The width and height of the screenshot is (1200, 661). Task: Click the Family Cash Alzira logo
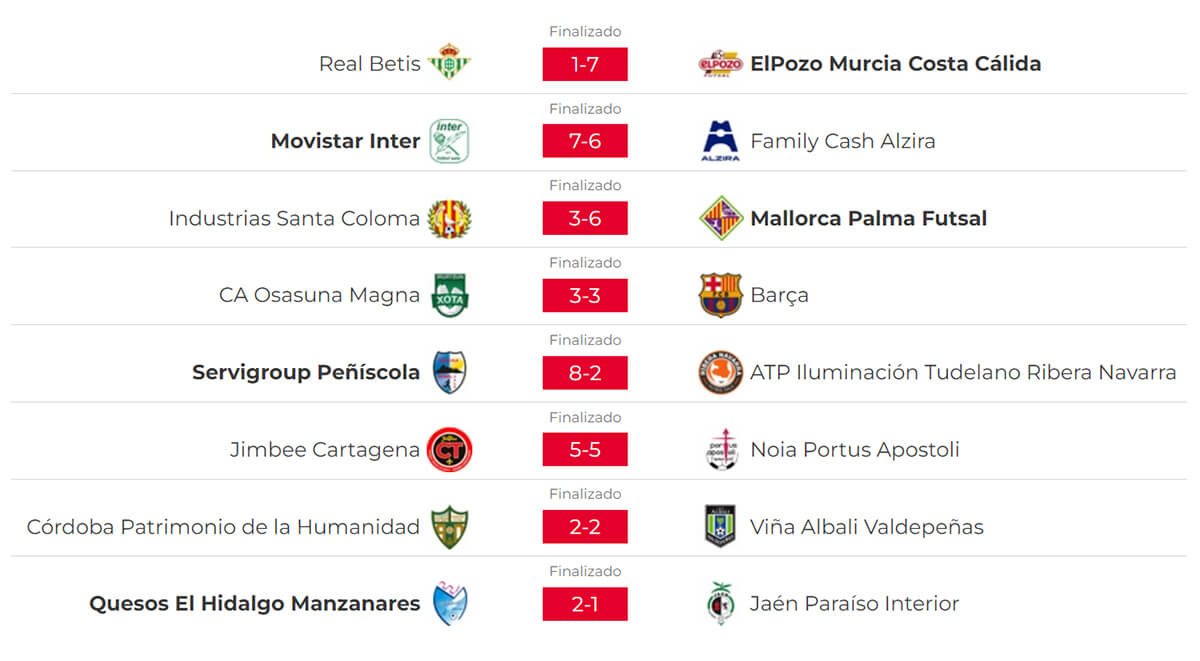coord(720,141)
